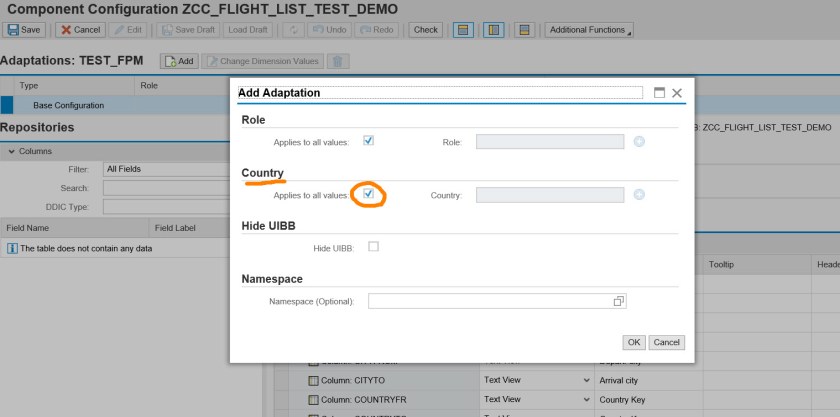Viewport: 840px width, 417px height.
Task: Open the Filter dropdown showing All Fields
Action: coord(166,169)
